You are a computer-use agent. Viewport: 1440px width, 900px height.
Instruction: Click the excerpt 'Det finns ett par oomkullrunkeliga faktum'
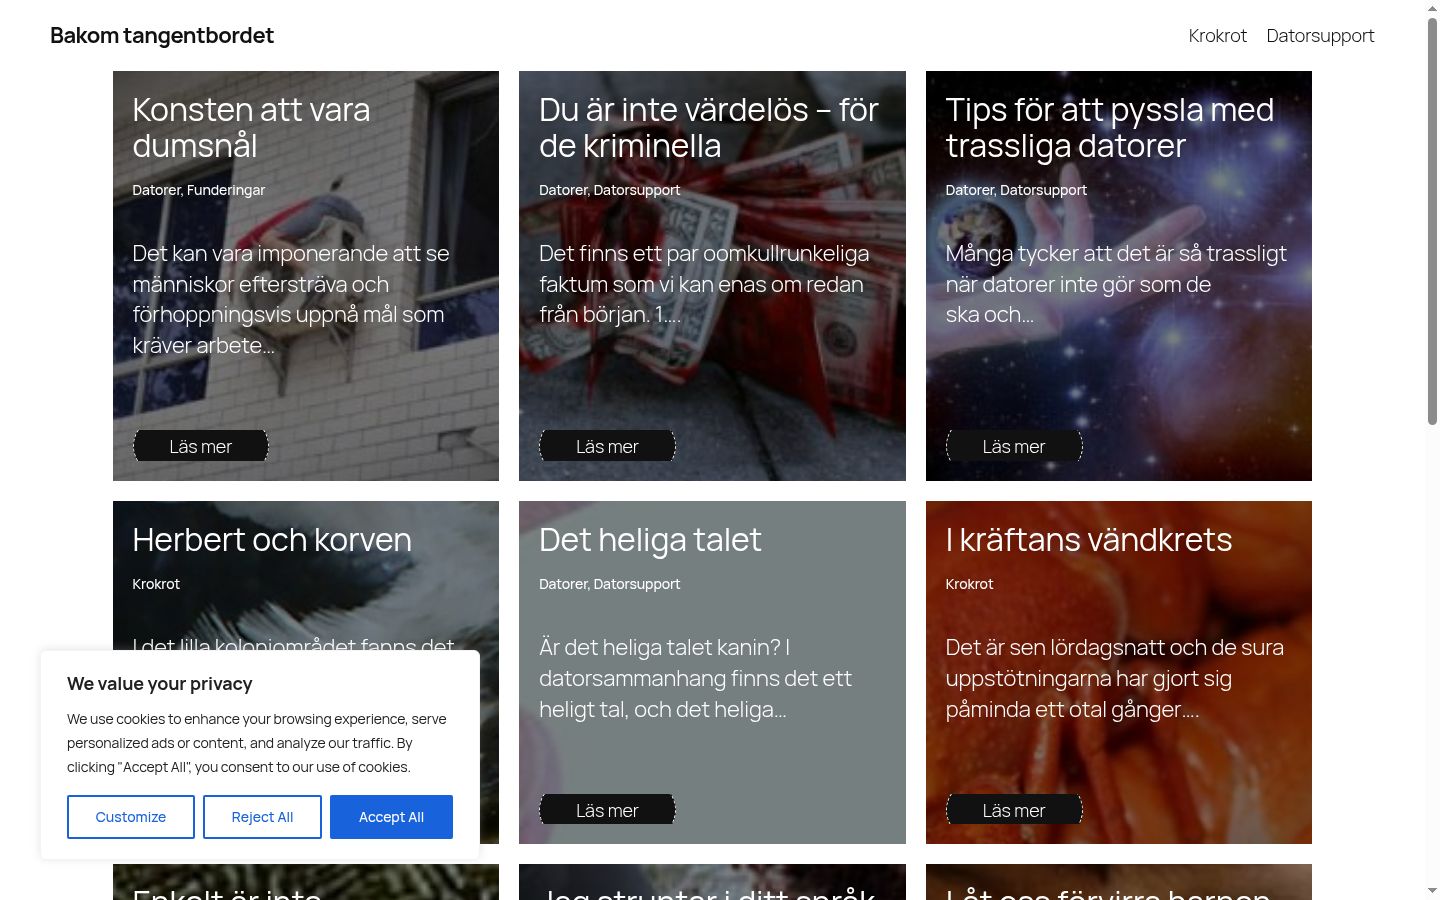click(x=704, y=284)
